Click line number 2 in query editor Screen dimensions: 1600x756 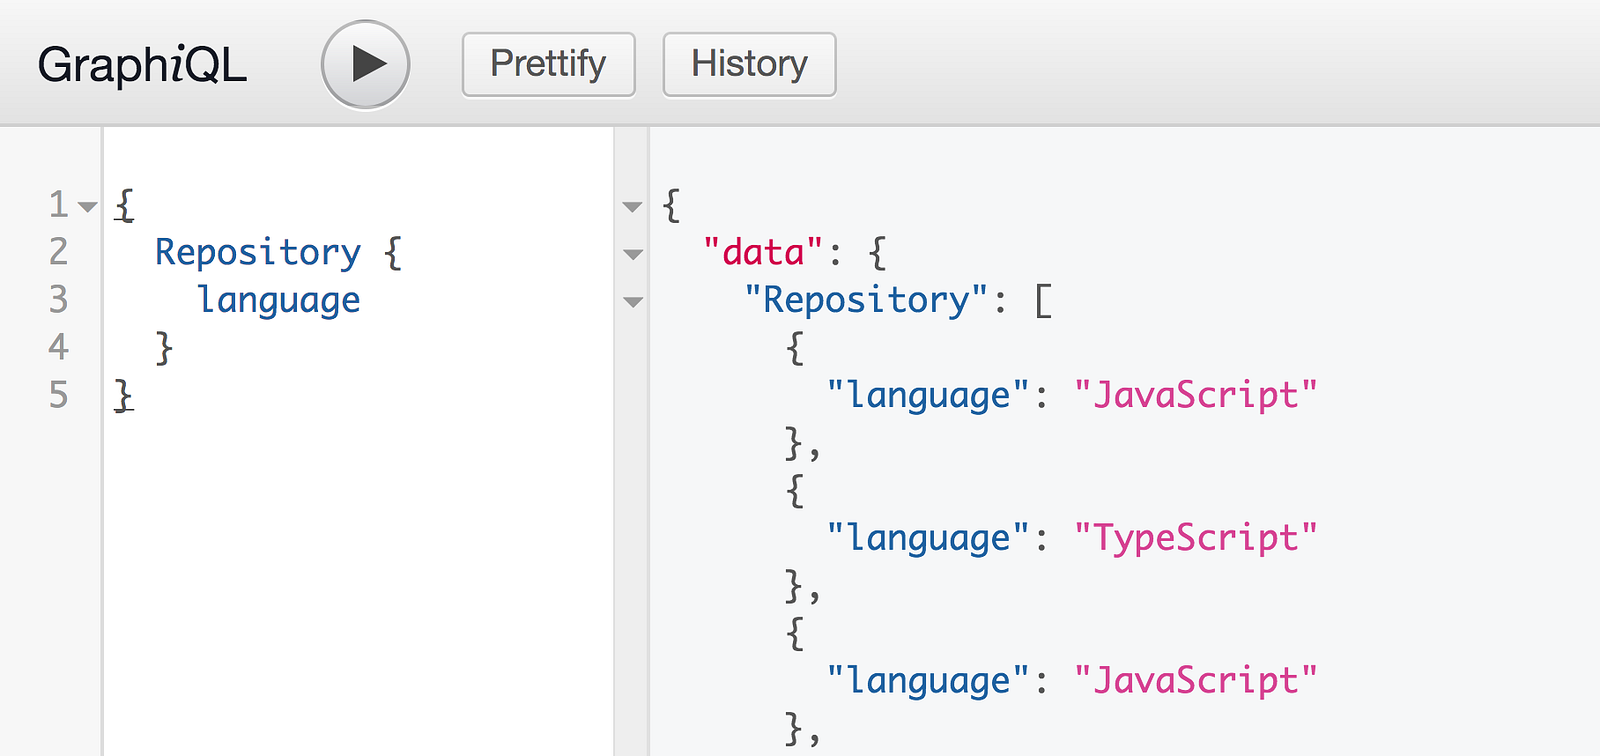(59, 252)
